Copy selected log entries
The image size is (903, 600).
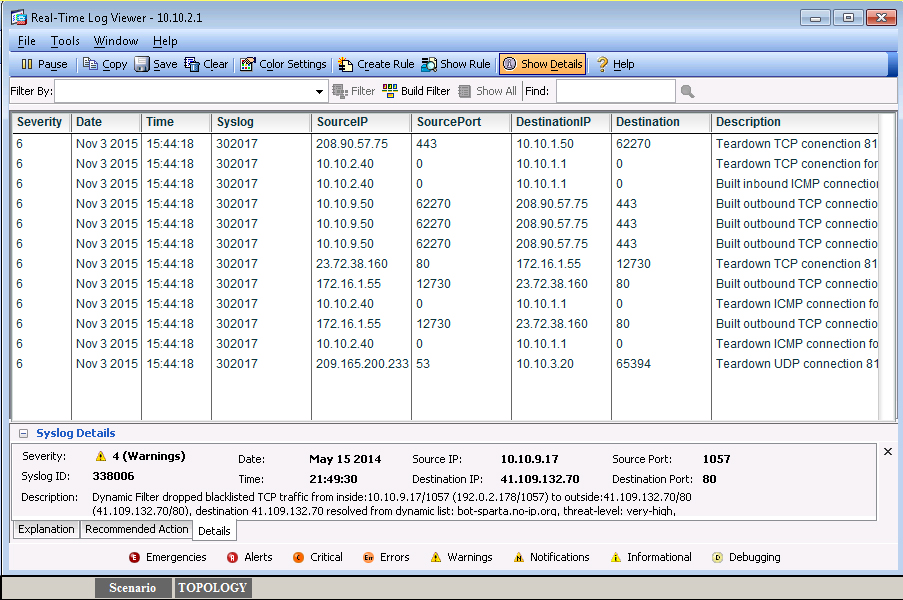[x=105, y=64]
